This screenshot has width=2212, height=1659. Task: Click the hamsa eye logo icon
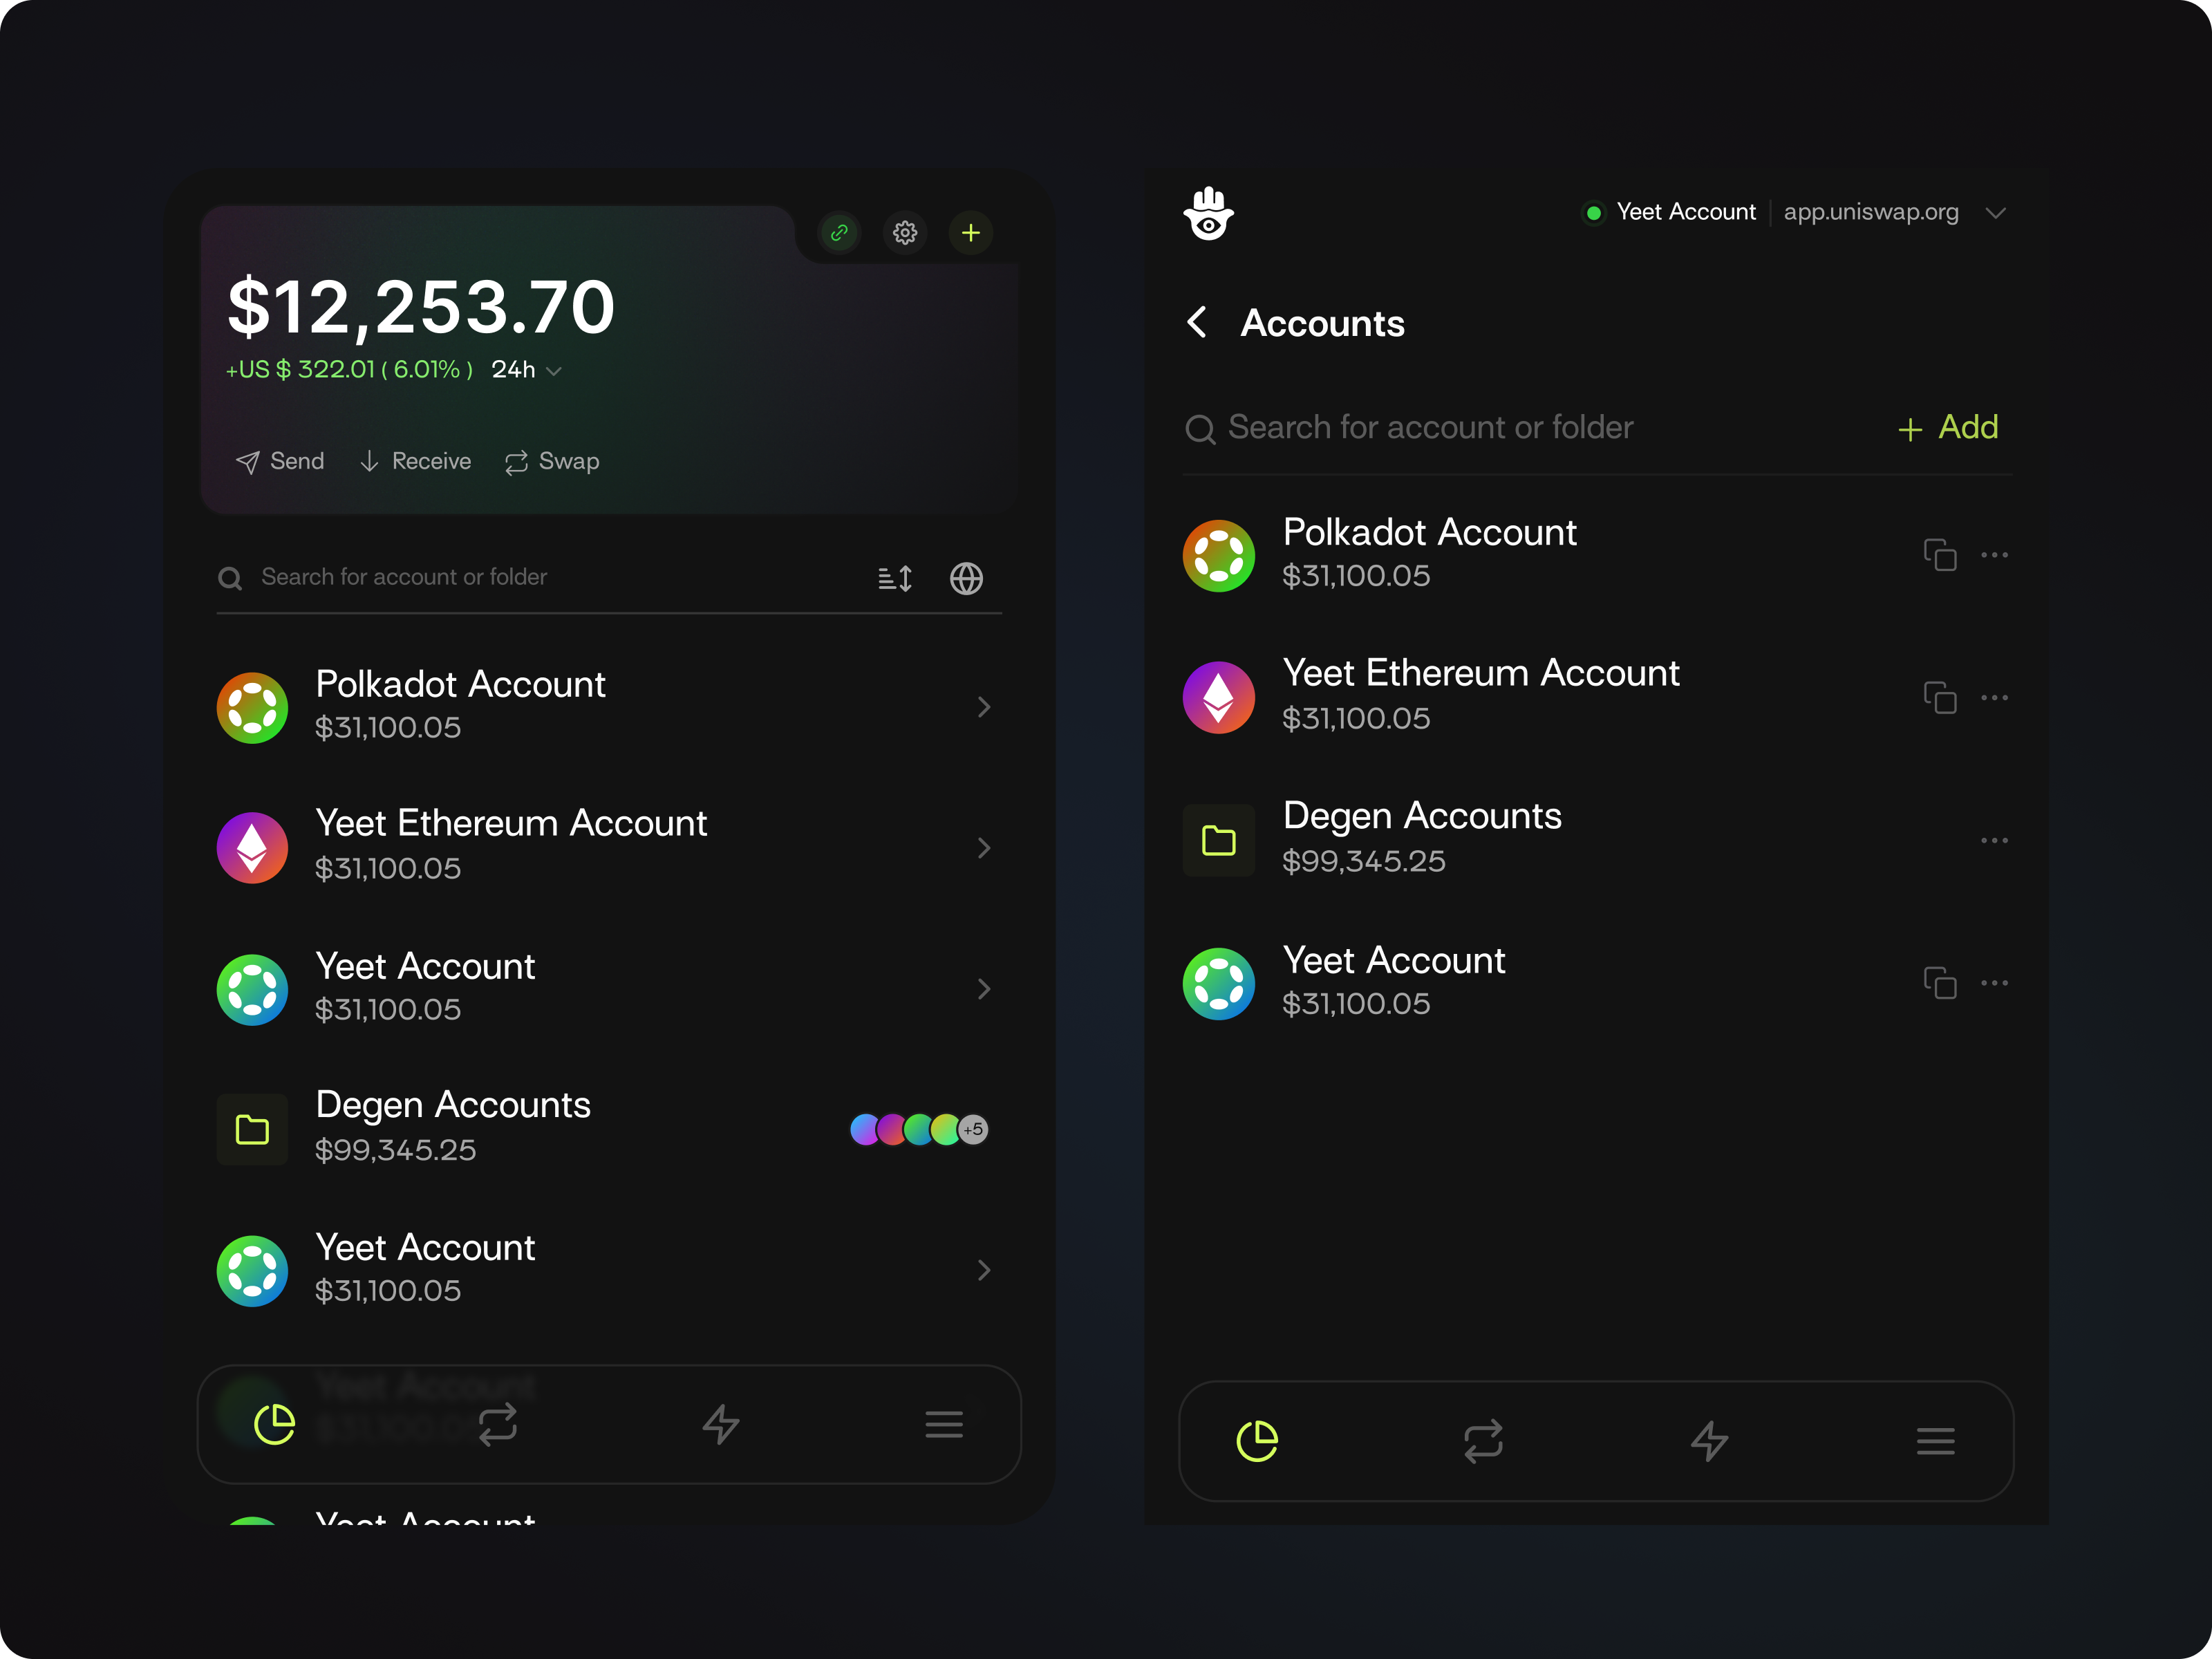pos(1208,213)
